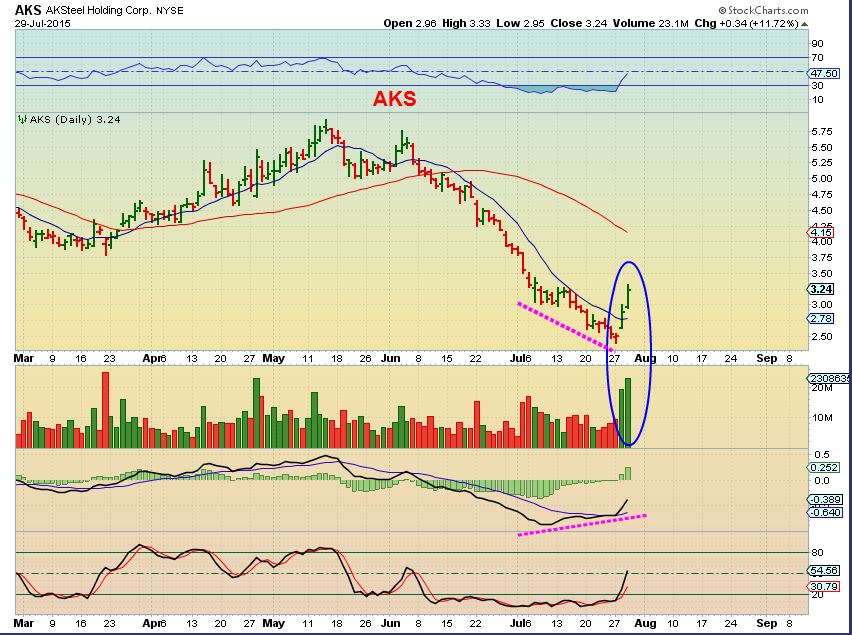
Task: Click the AKS (Daily) 3.24 legend text
Action: pos(75,120)
